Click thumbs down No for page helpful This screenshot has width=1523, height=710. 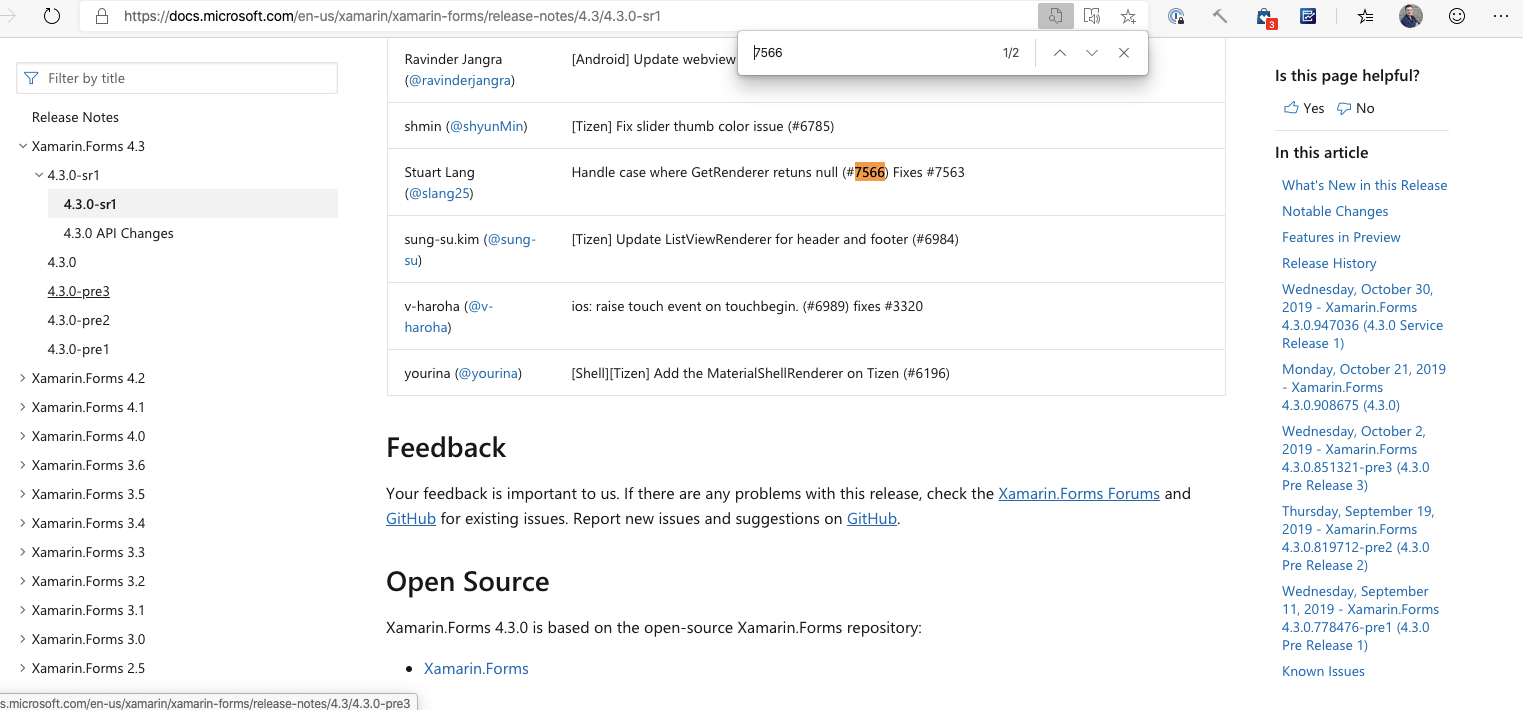pos(1356,108)
